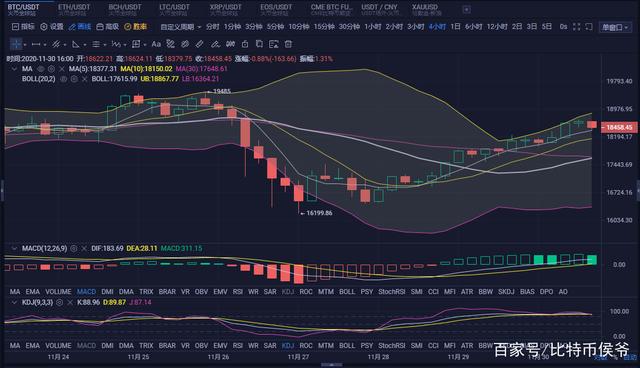
Task: Select the 5日 timeframe
Action: pyautogui.click(x=547, y=27)
